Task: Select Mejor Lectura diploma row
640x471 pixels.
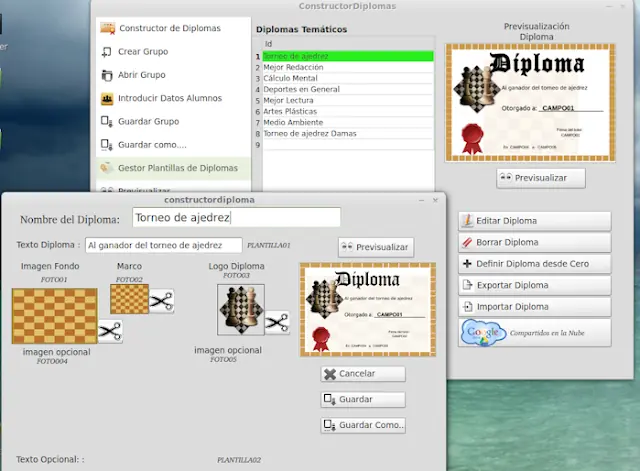Action: (x=348, y=100)
